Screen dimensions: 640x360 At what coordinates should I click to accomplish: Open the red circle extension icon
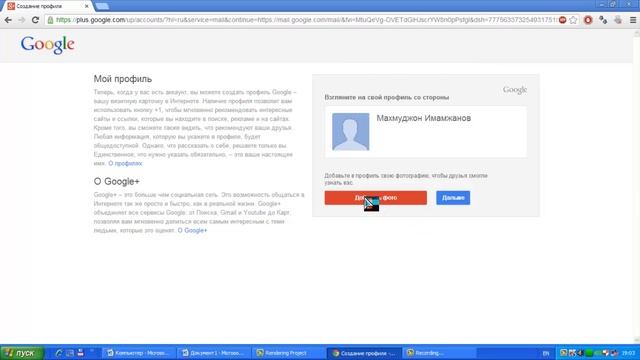(588, 20)
